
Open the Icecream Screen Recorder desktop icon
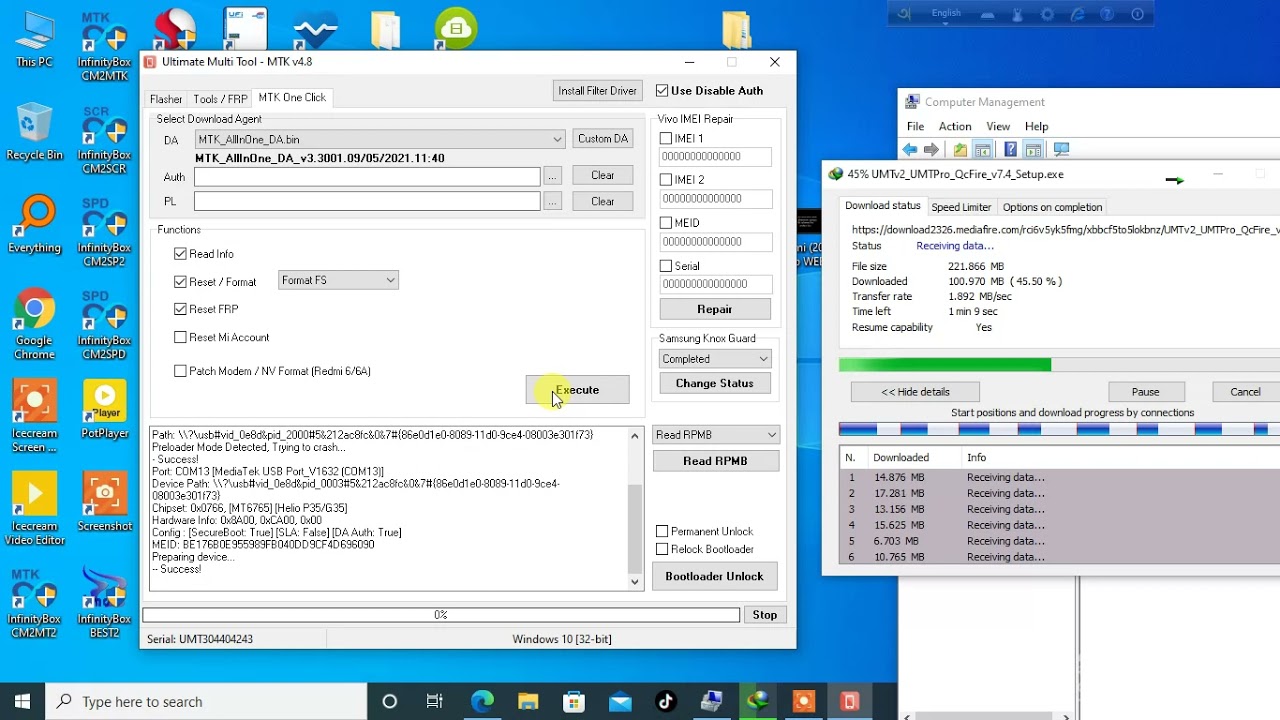click(x=34, y=417)
